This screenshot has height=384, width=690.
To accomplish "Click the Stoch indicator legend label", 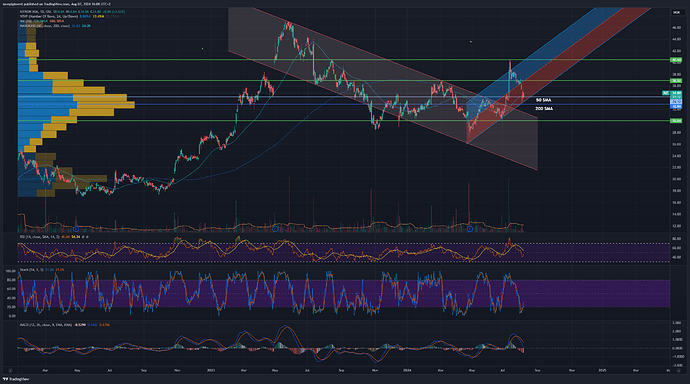I will point(31,270).
